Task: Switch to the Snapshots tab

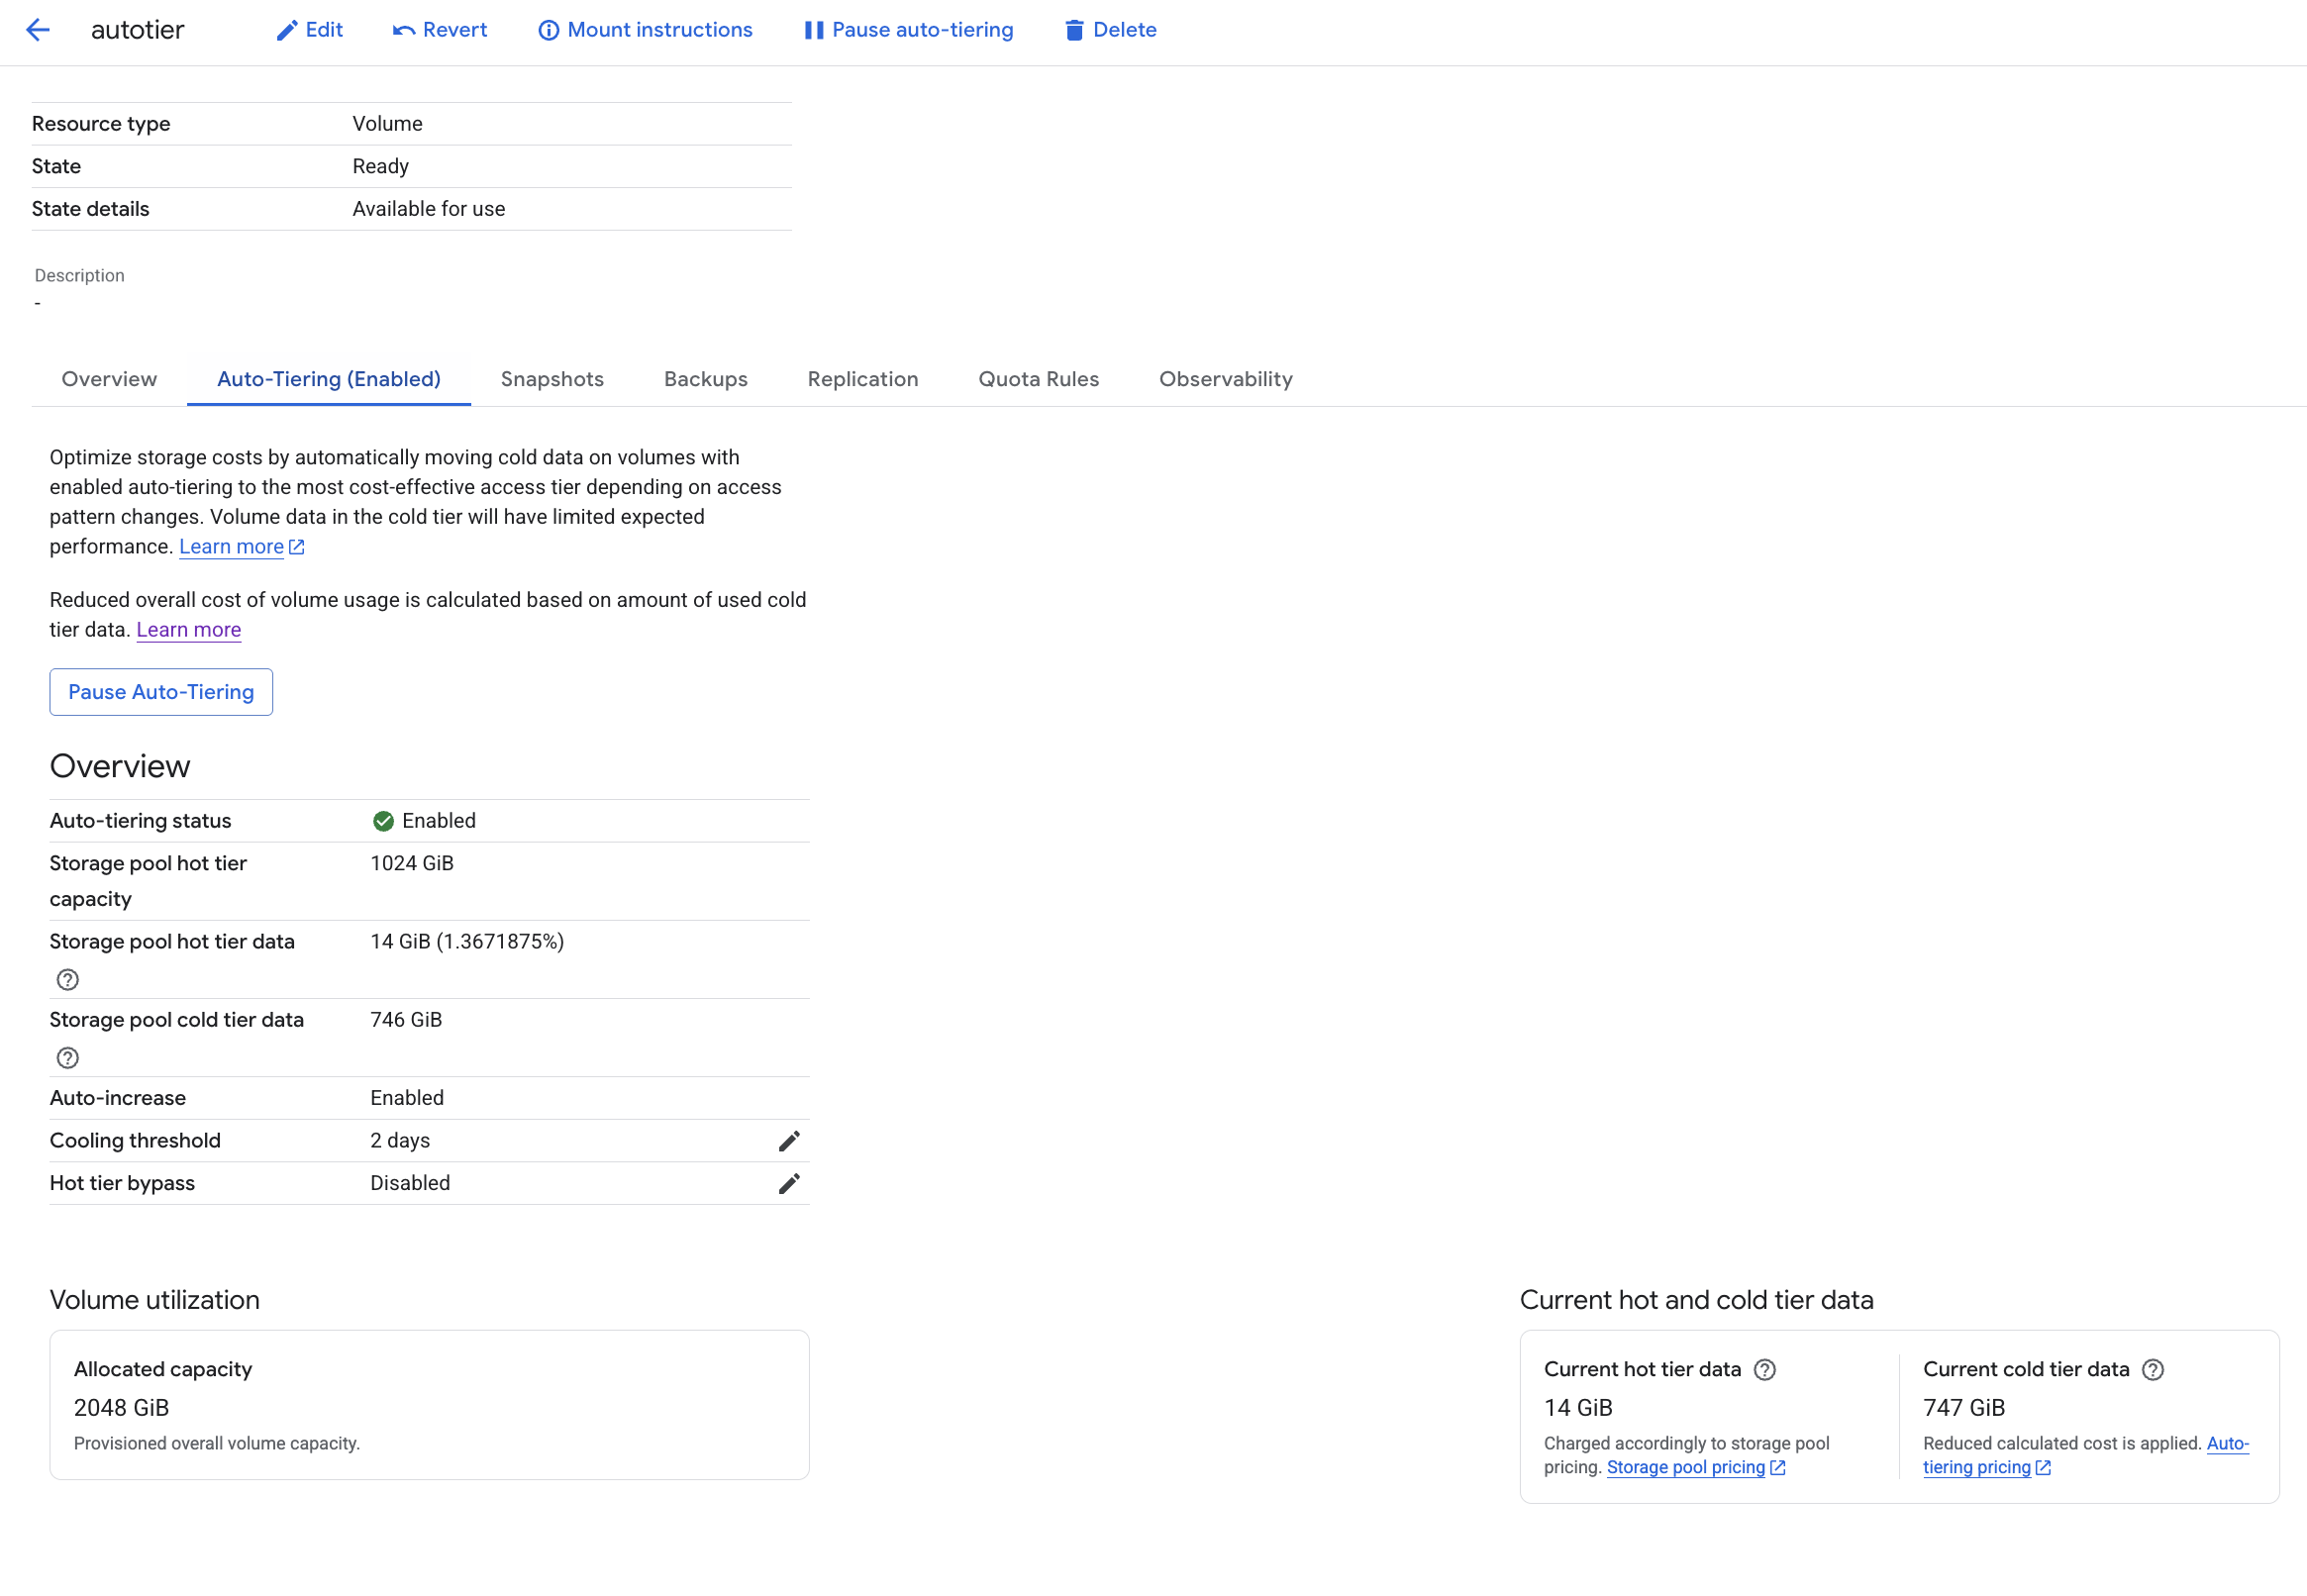Action: 552,379
